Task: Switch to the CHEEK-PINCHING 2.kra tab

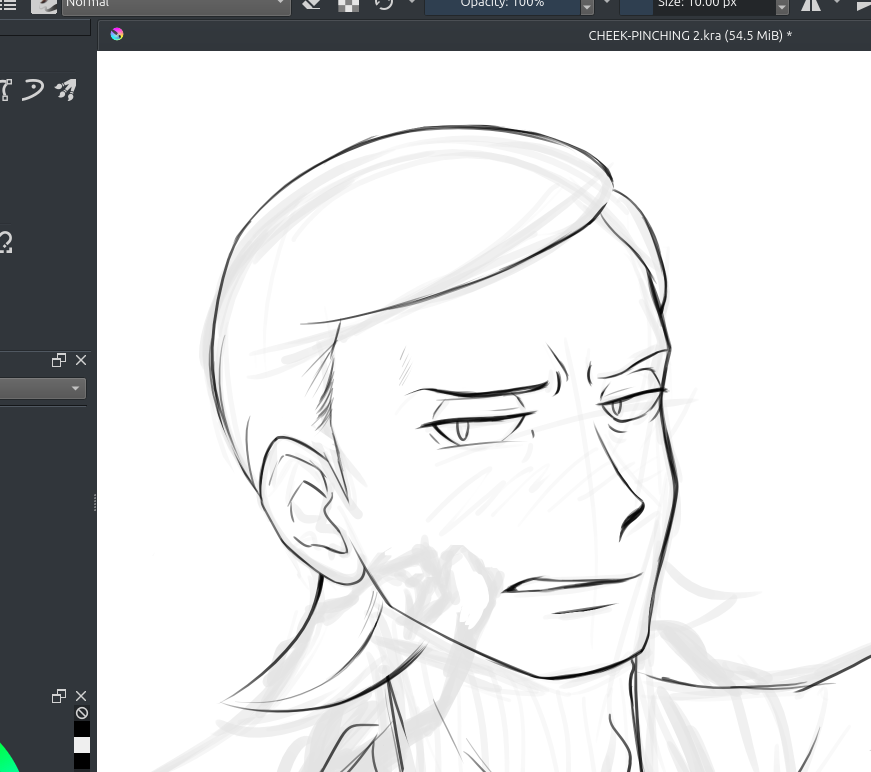Action: pyautogui.click(x=690, y=35)
